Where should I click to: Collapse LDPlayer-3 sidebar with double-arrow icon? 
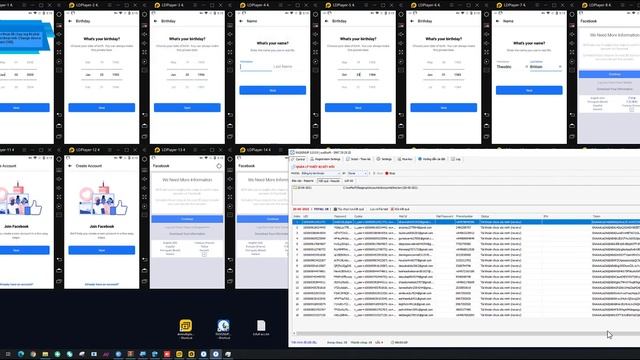tap(230, 5)
